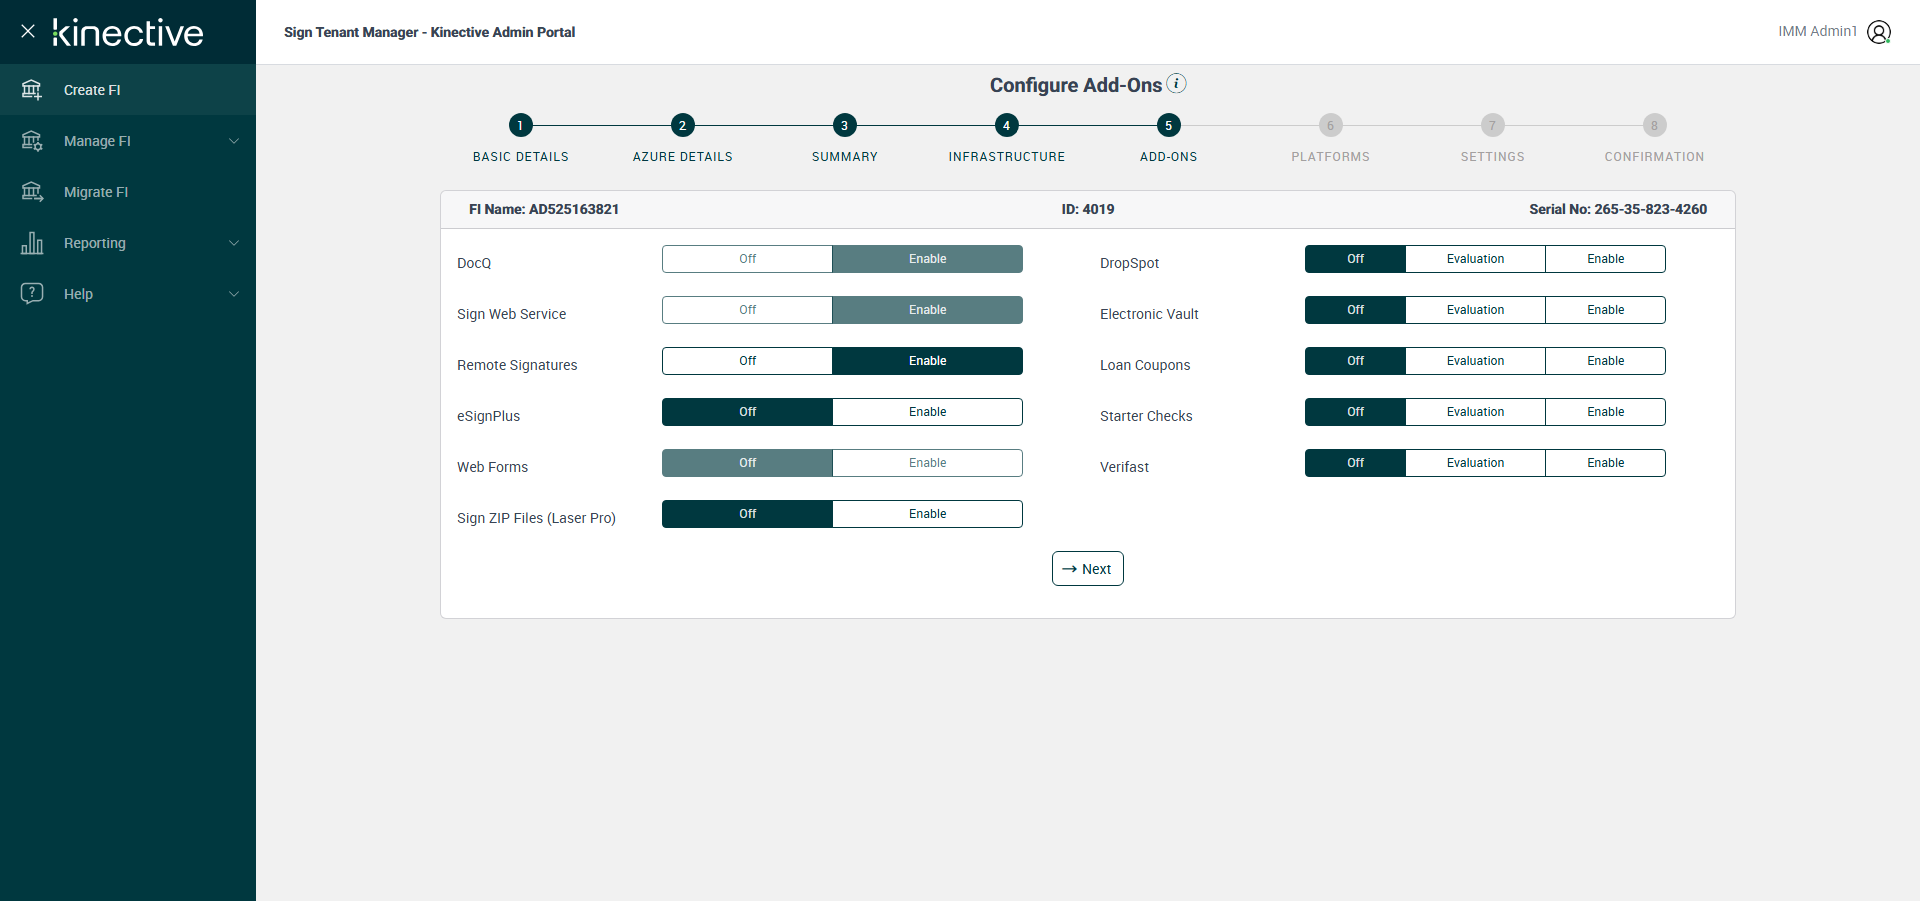Click the Reporting bar chart icon
The height and width of the screenshot is (901, 1920).
tap(32, 243)
